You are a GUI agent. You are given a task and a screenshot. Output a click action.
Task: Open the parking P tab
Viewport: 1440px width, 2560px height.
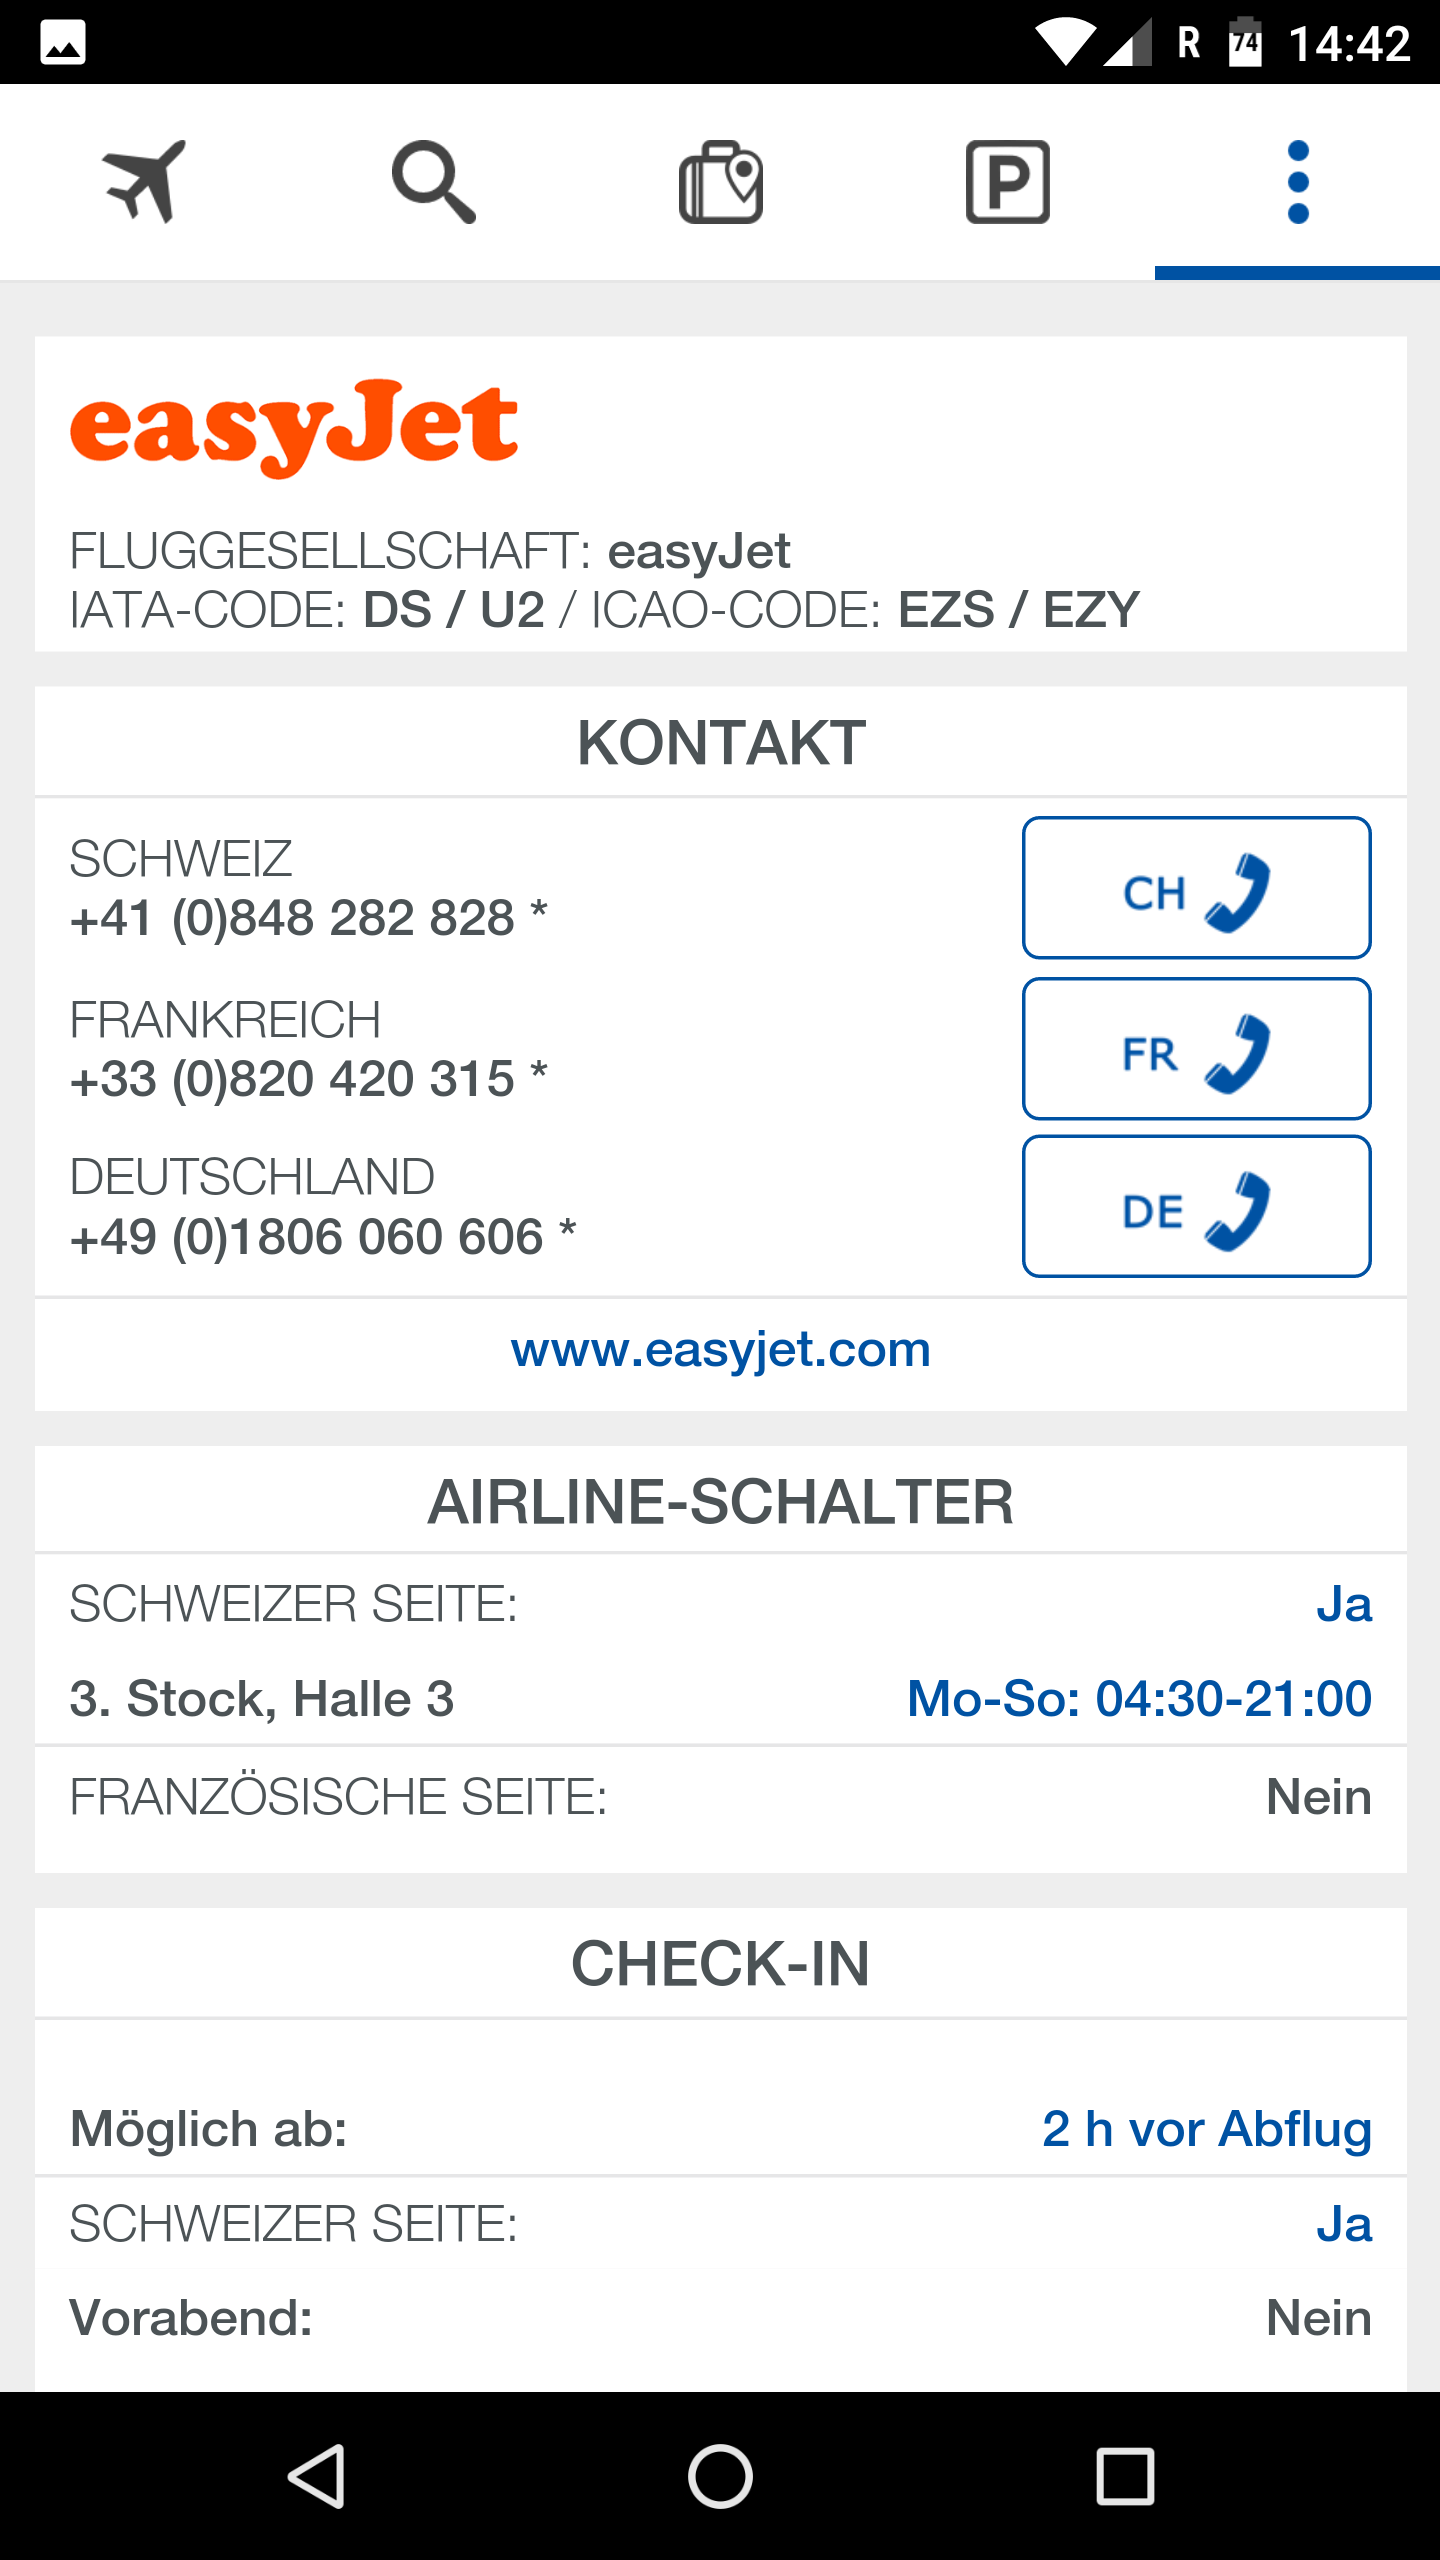click(x=1008, y=181)
